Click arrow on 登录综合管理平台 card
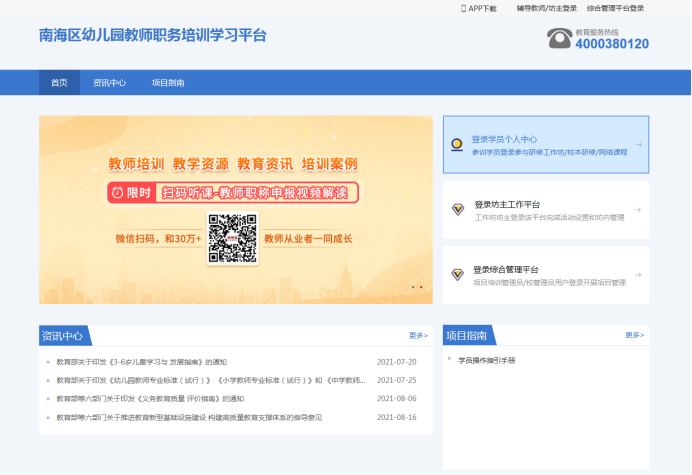Screen dimensions: 692x475 638,275
